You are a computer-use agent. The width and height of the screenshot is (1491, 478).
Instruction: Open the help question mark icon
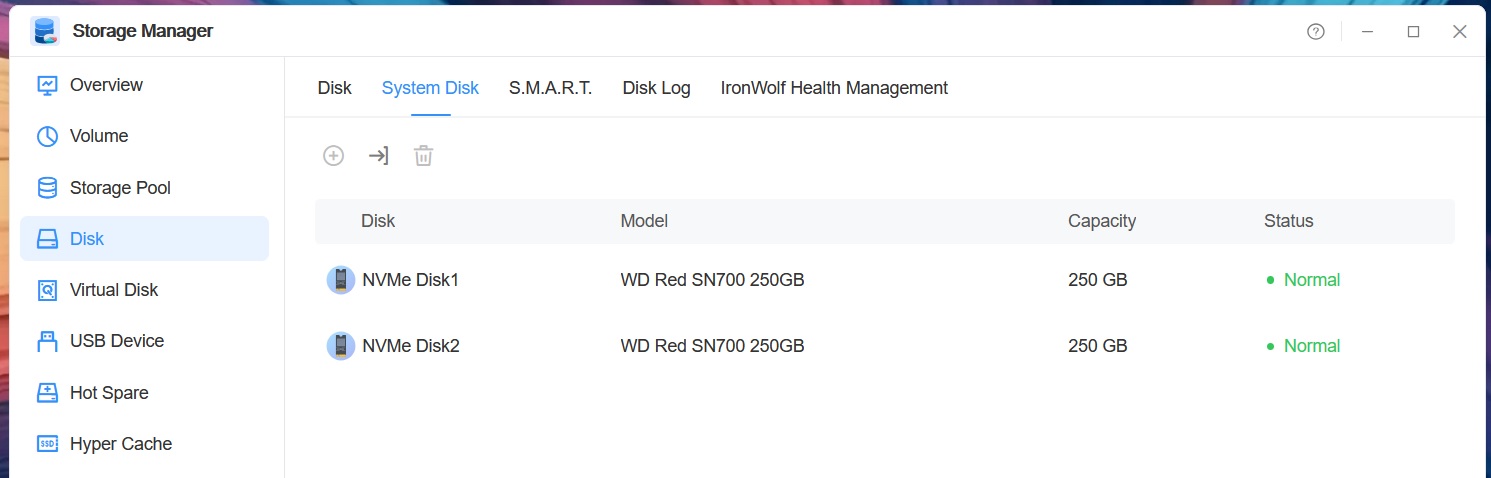tap(1316, 32)
